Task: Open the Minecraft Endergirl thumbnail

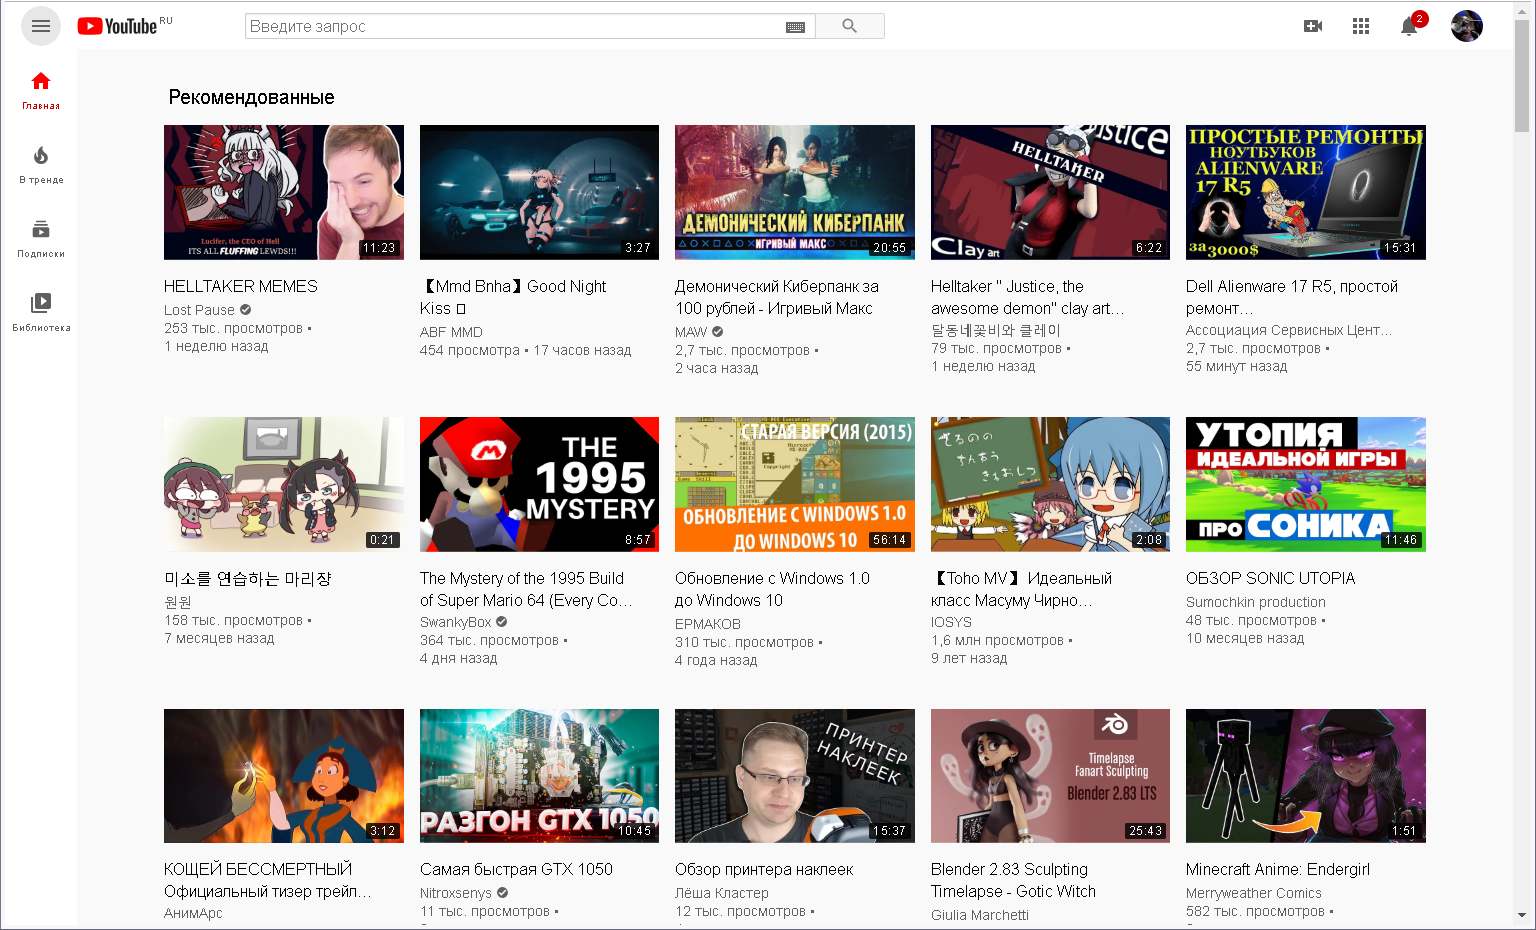Action: click(1306, 776)
